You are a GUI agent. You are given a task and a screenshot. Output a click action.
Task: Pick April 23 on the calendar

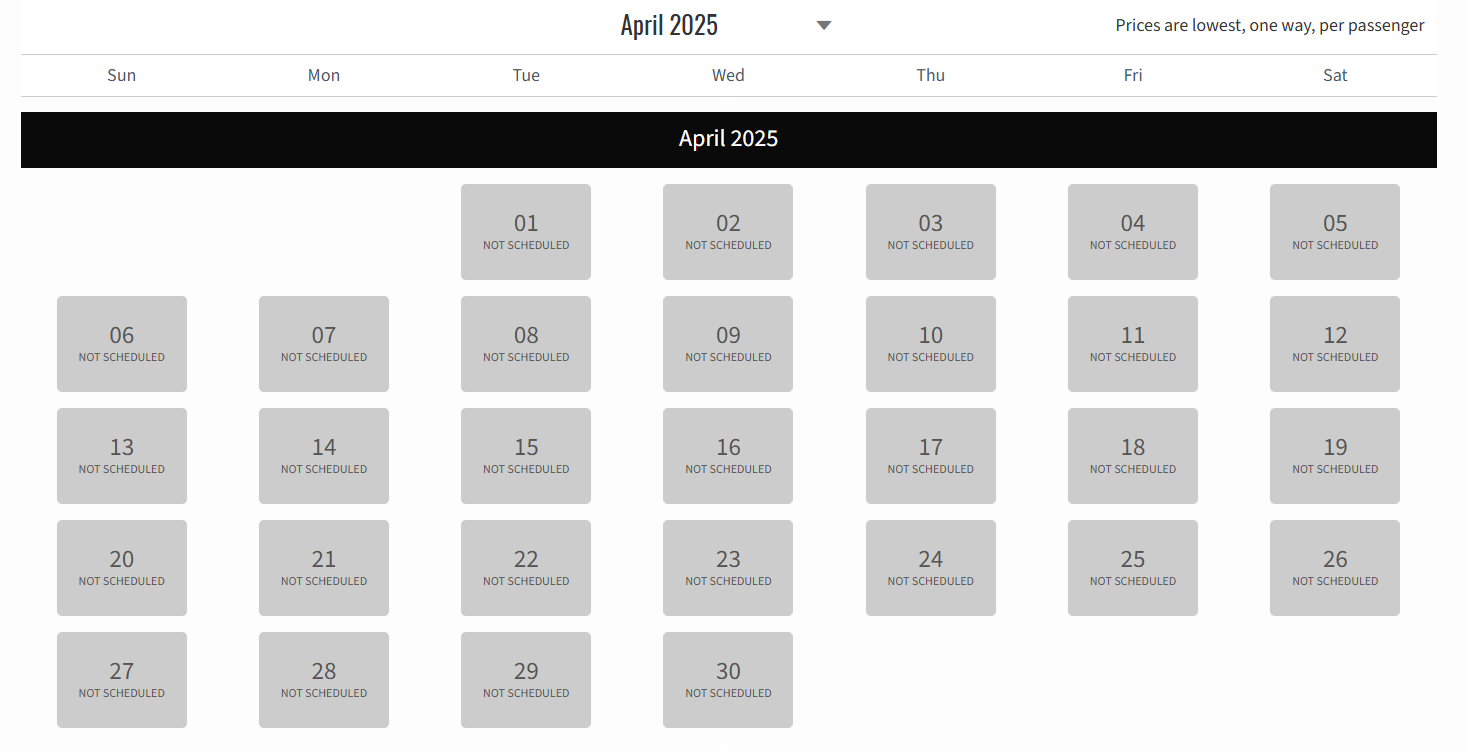click(x=728, y=568)
